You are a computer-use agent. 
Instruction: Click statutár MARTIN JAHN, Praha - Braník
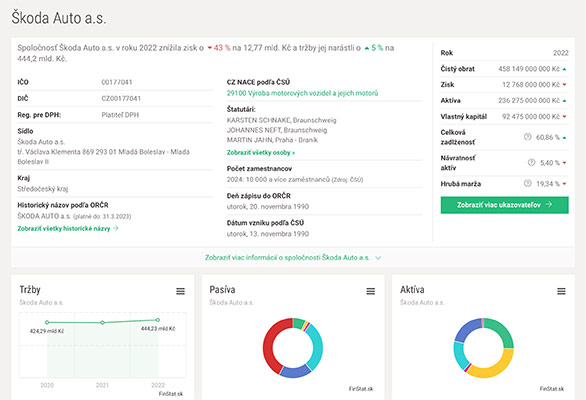click(272, 140)
